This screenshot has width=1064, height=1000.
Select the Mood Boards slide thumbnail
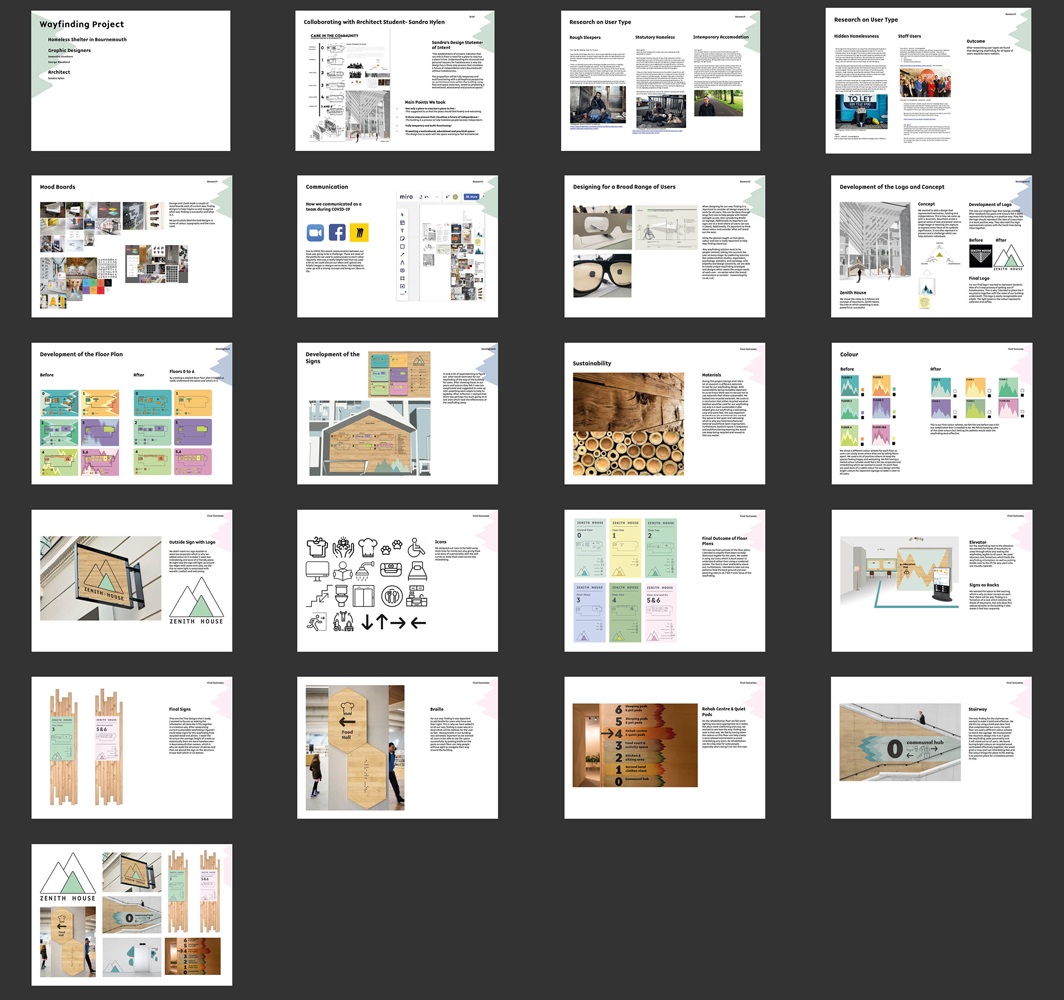point(131,248)
